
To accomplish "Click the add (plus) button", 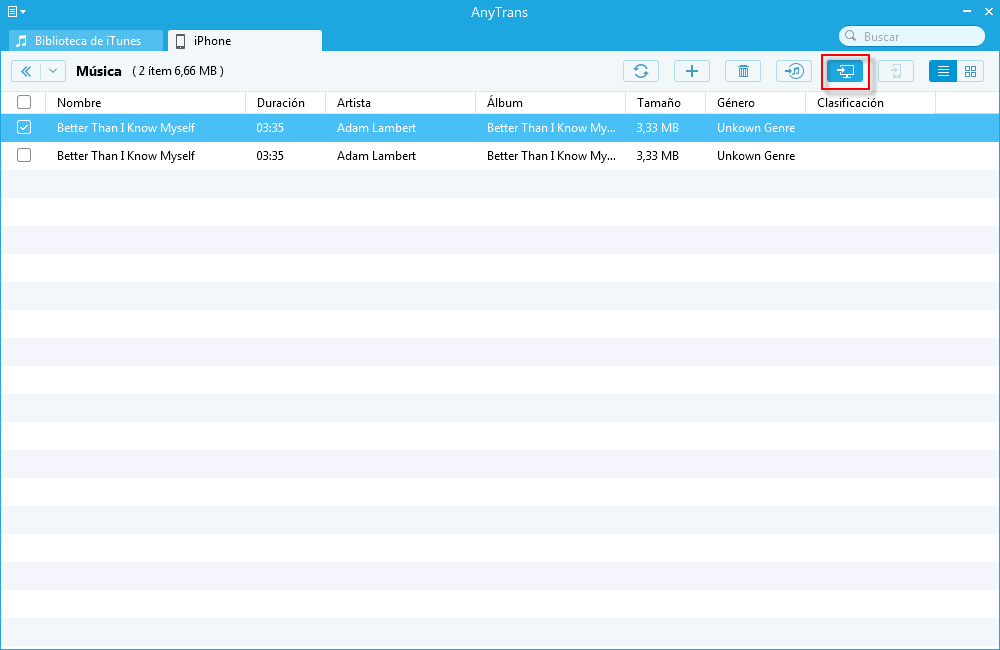I will tap(691, 71).
